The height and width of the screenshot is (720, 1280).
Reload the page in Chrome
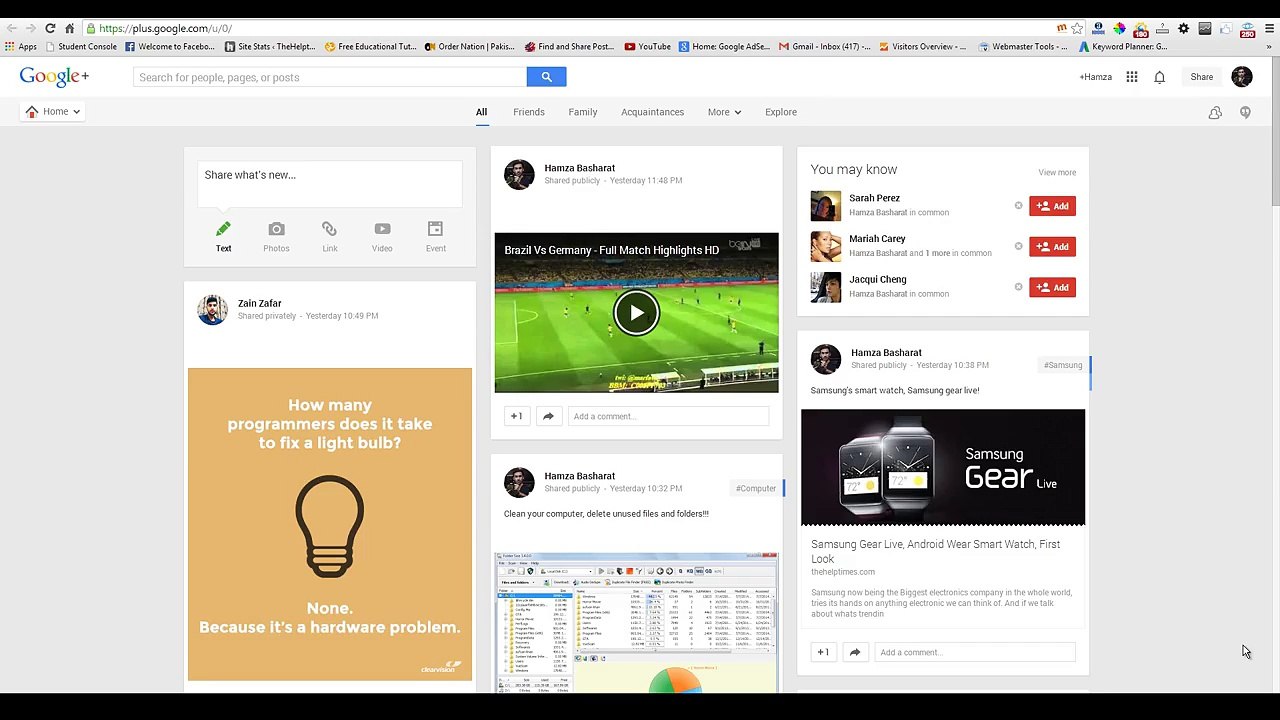point(50,28)
